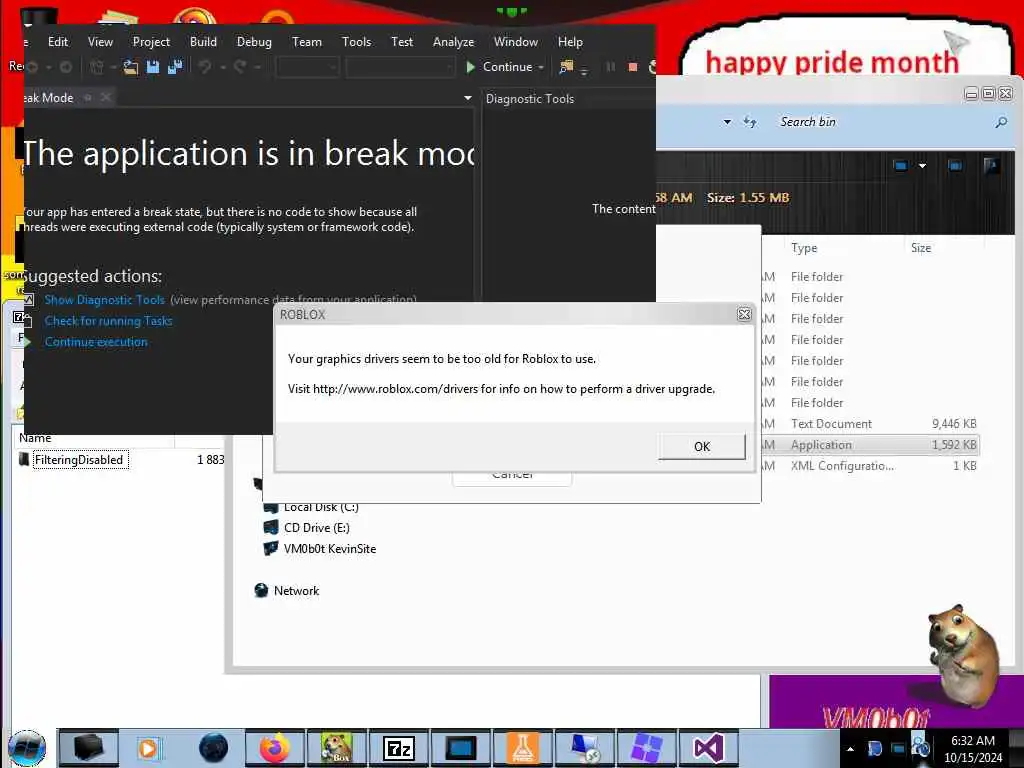
Task: Click the Open File toolbar icon
Action: tap(131, 67)
